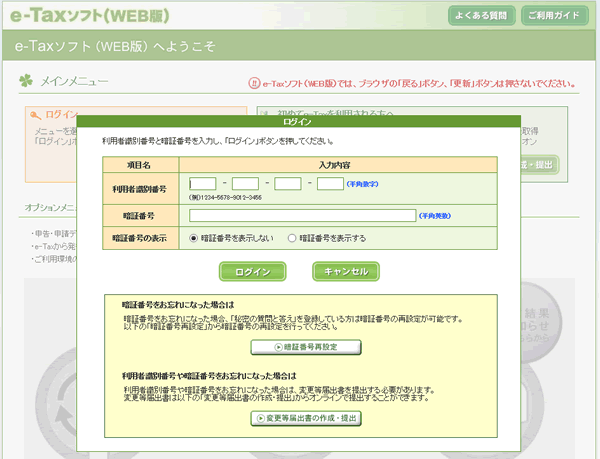Image resolution: width=600 pixels, height=459 pixels.
Task: Focus the second 利用者識別番号 box
Action: point(245,184)
